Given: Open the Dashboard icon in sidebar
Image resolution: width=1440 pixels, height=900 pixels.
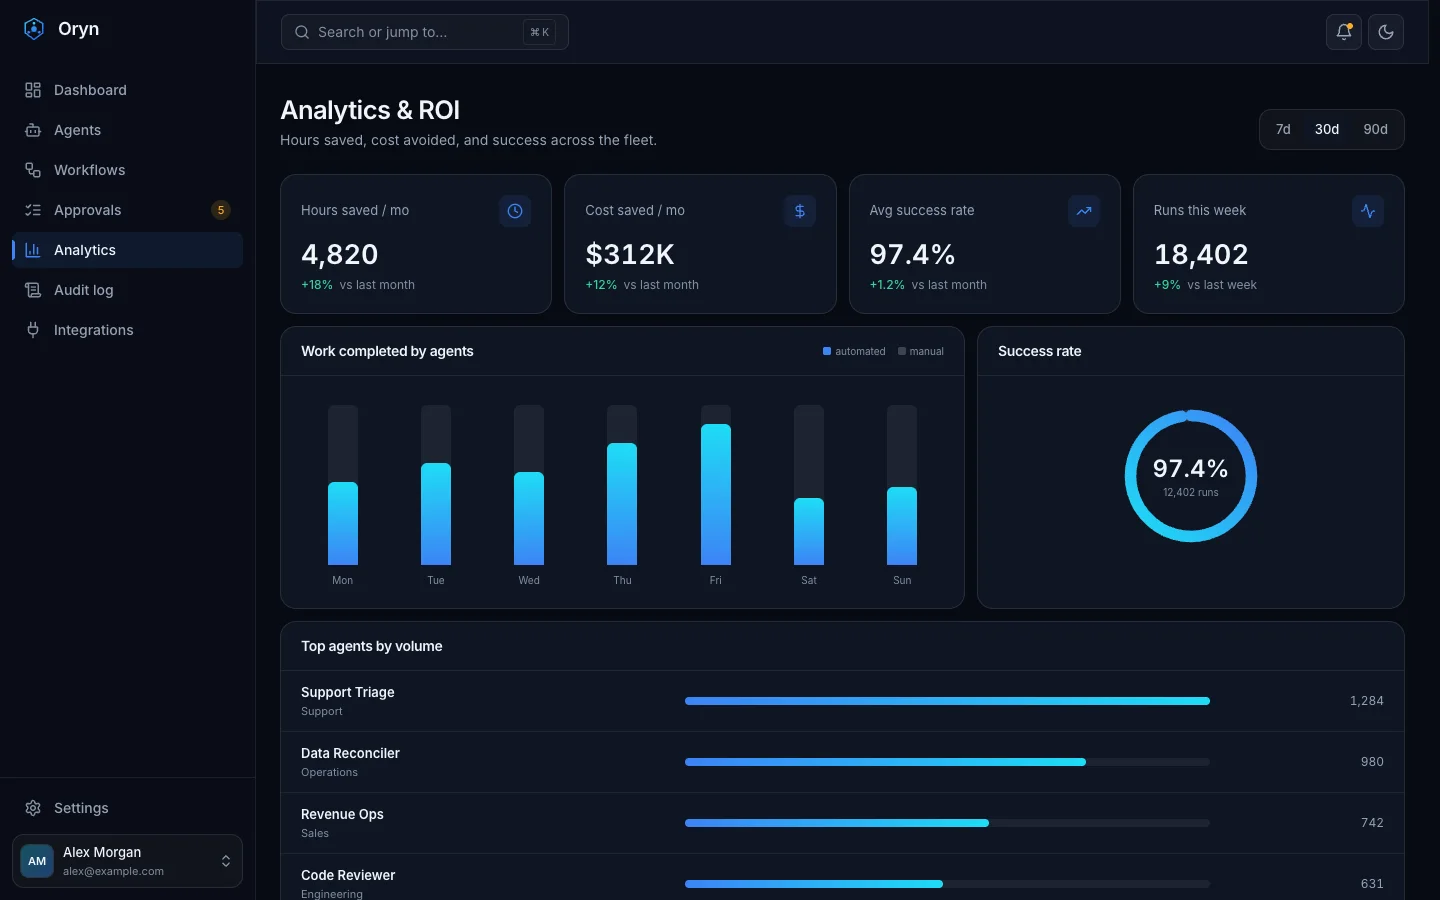Looking at the screenshot, I should coord(33,90).
